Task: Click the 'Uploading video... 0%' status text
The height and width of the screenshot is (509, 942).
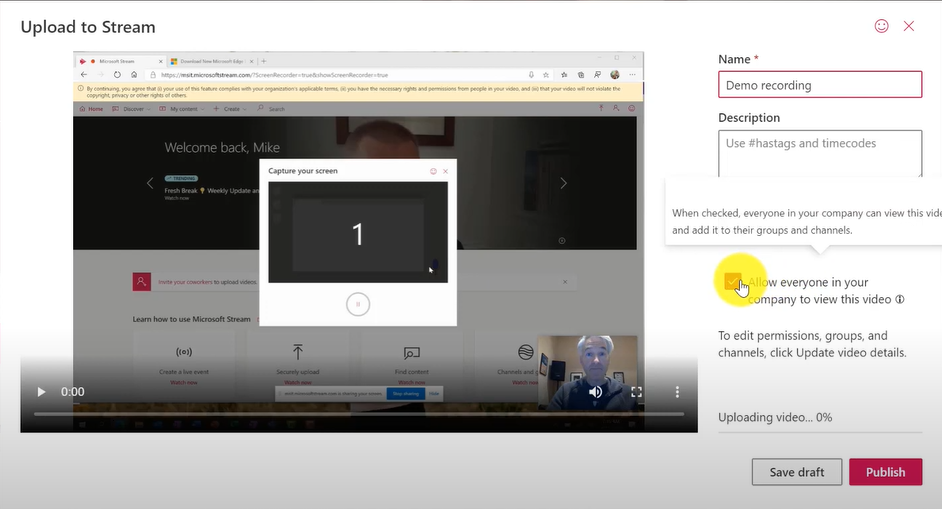Action: click(775, 417)
